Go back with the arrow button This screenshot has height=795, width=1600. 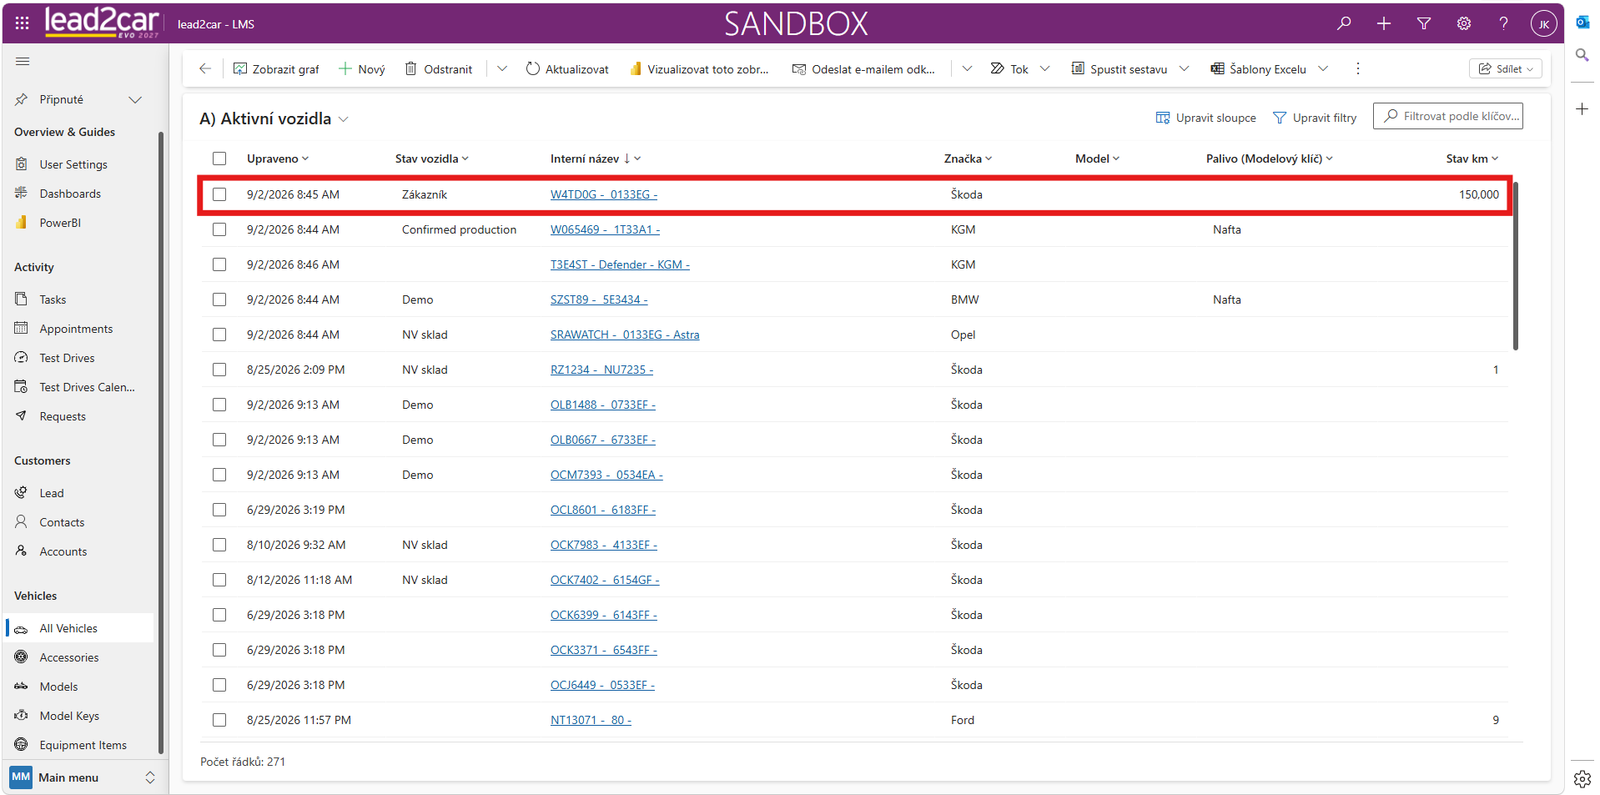205,69
